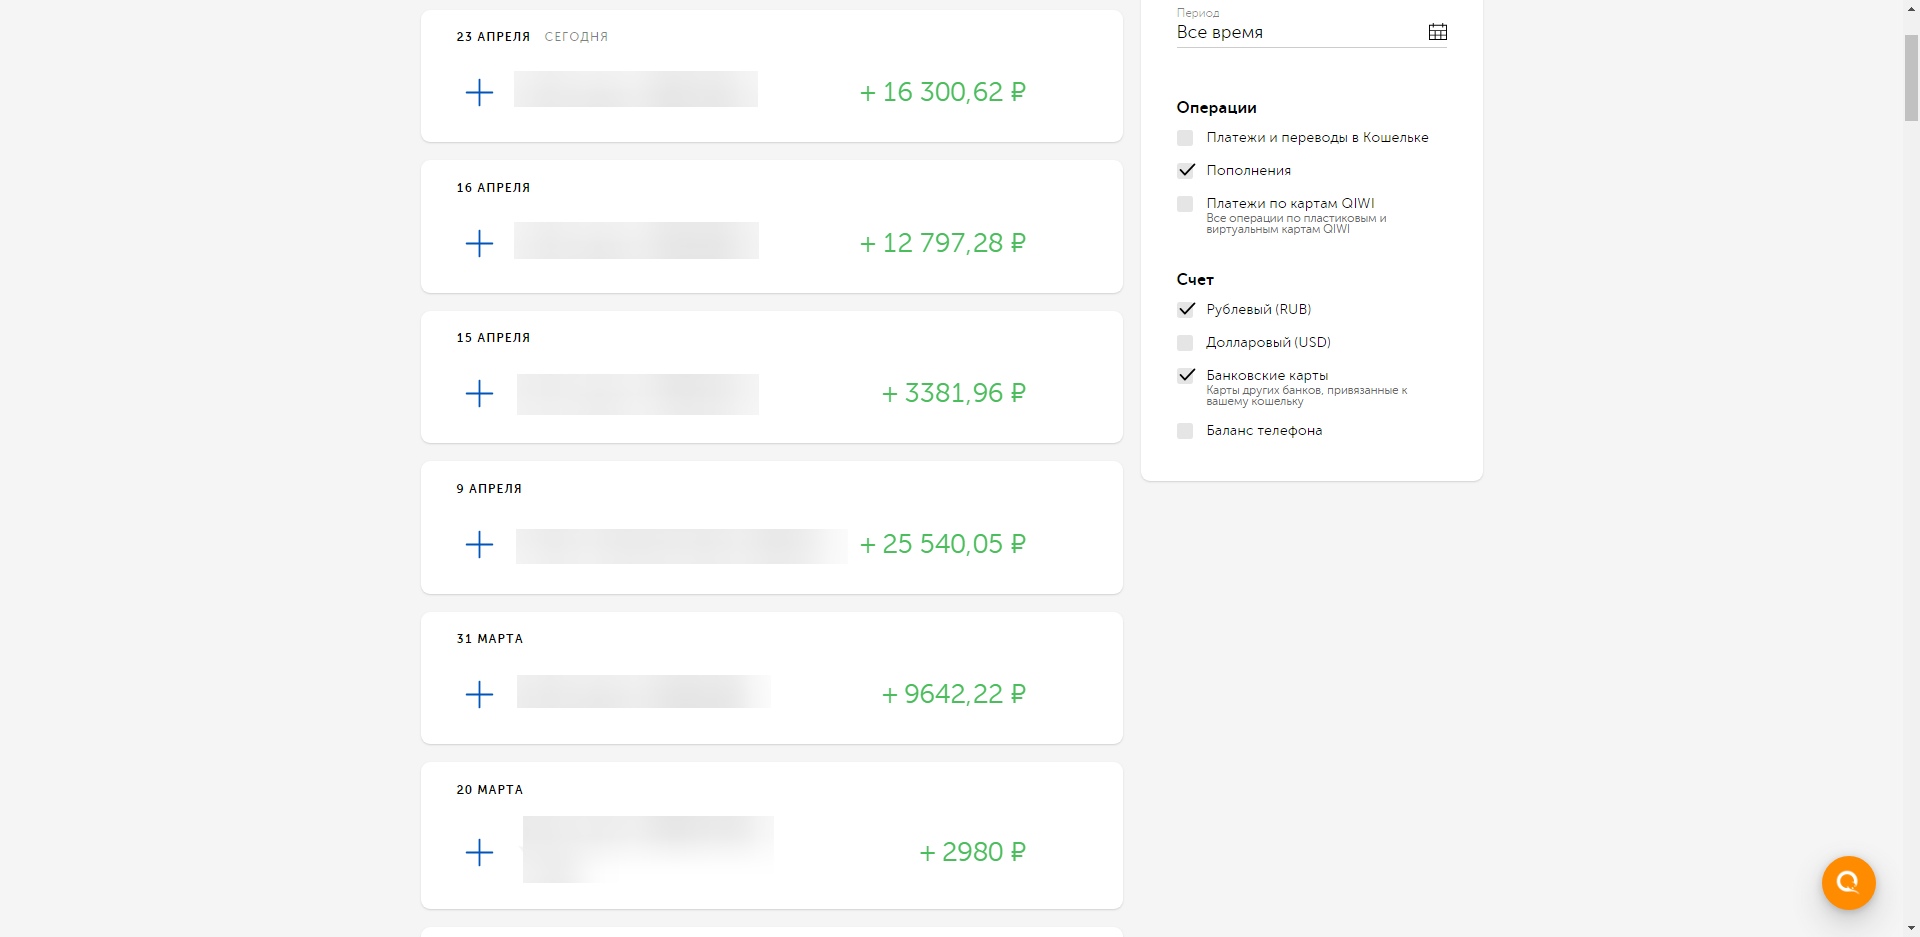Click the plus icon on the 31 March transaction
This screenshot has width=1920, height=937.
[x=480, y=694]
